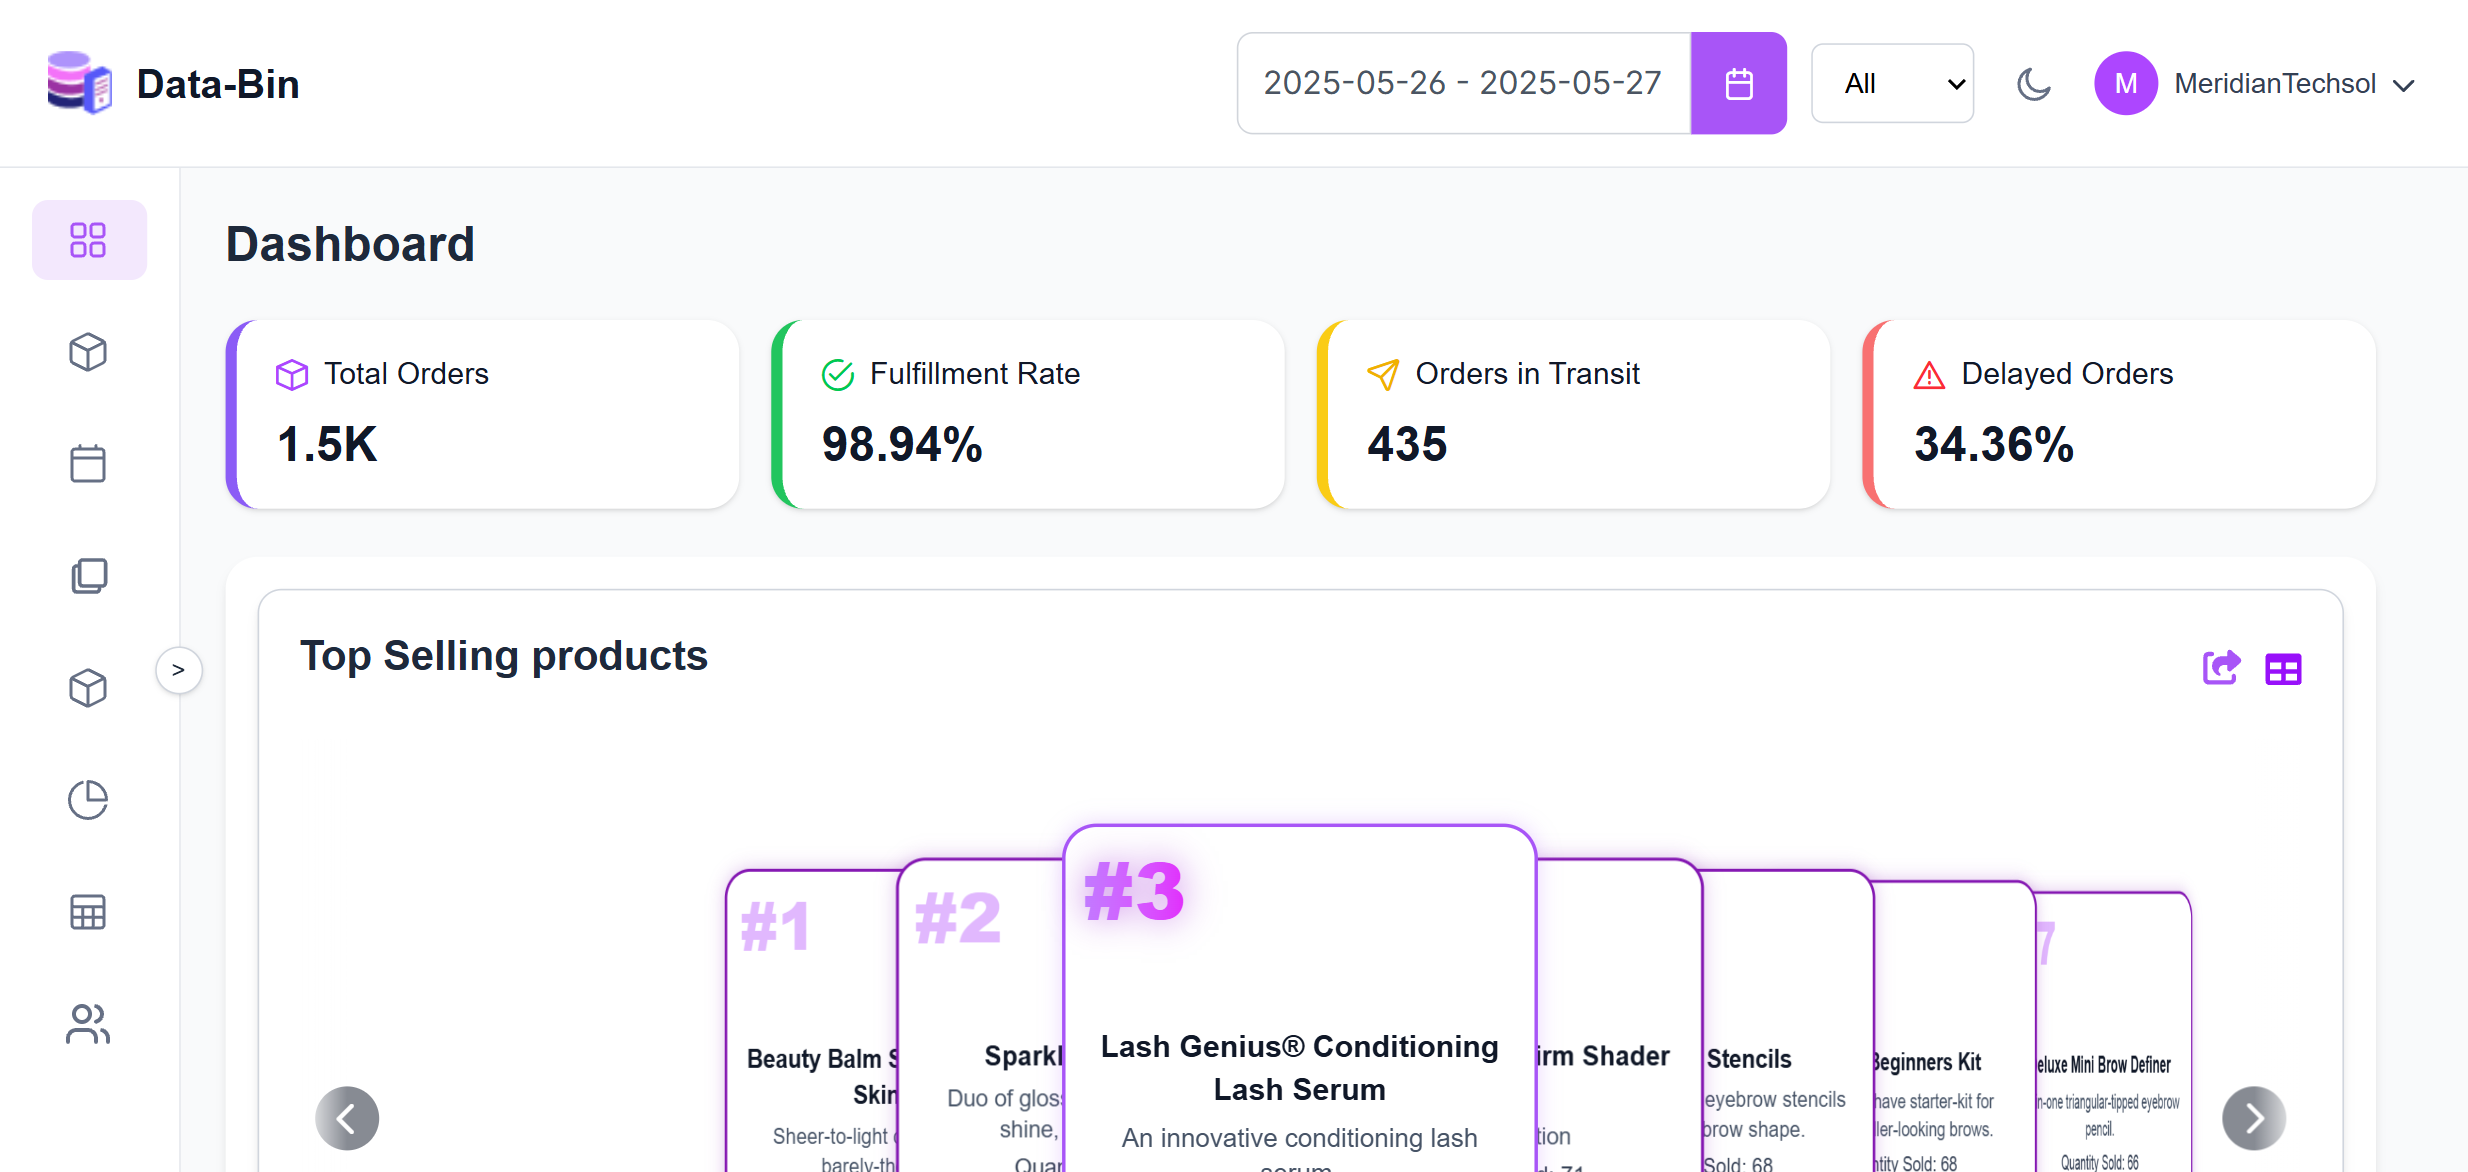Screen dimensions: 2468x1172
Task: Toggle dark mode with the moon icon
Action: click(2033, 84)
